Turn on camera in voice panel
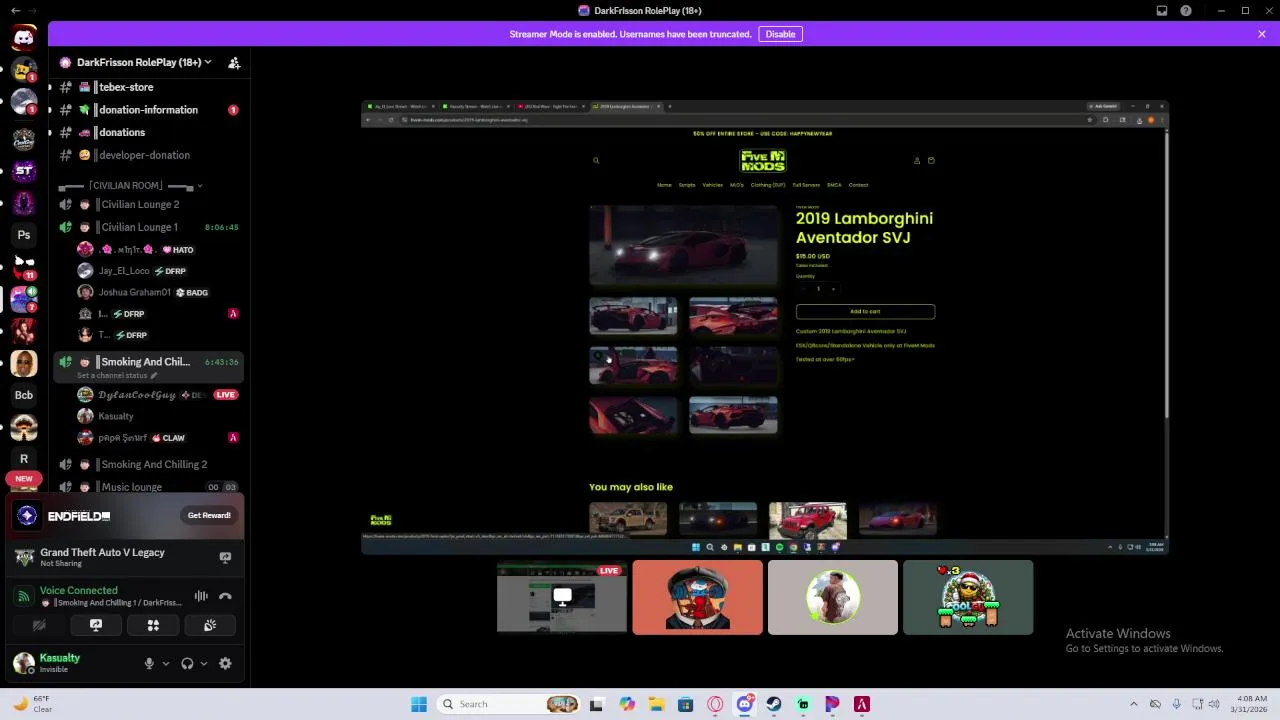Image resolution: width=1280 pixels, height=720 pixels. coord(39,625)
